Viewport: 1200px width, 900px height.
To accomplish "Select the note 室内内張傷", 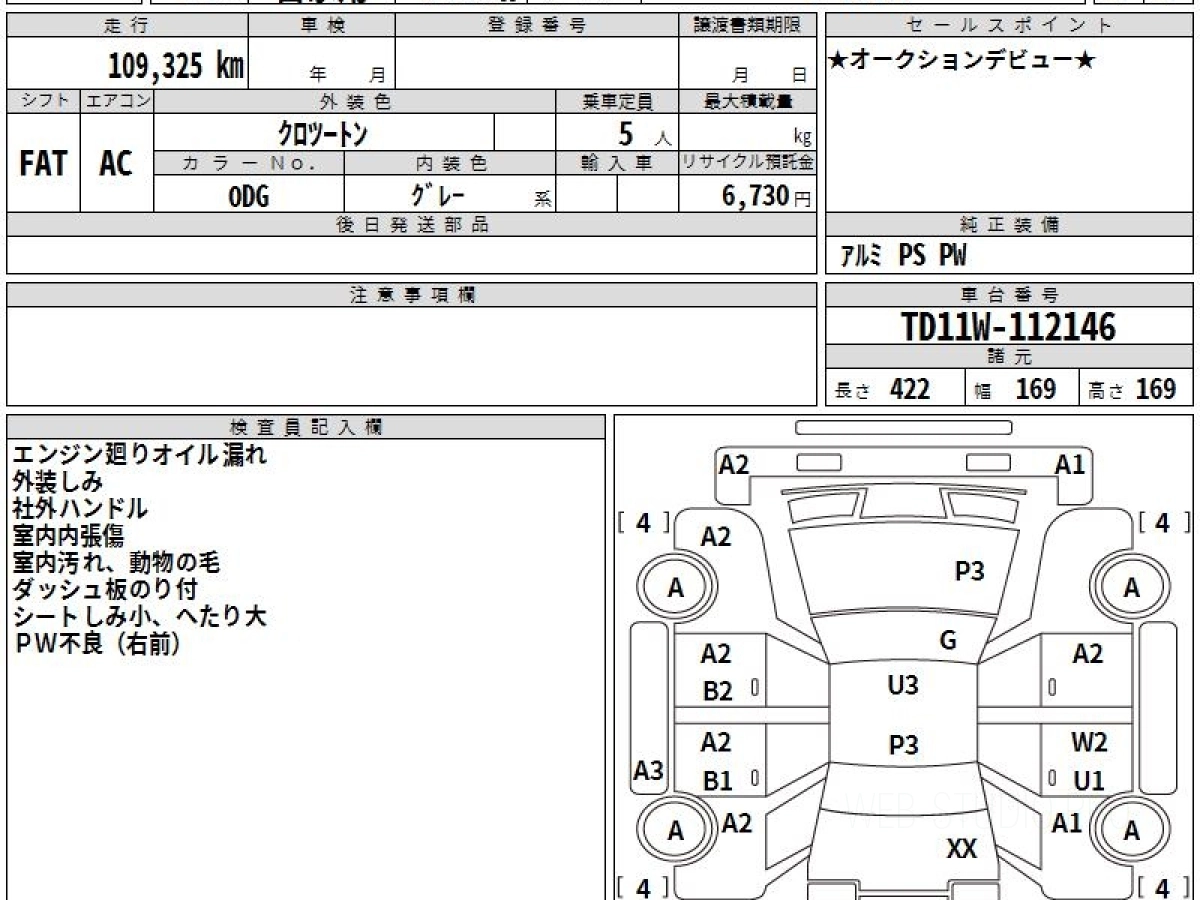I will pyautogui.click(x=68, y=536).
